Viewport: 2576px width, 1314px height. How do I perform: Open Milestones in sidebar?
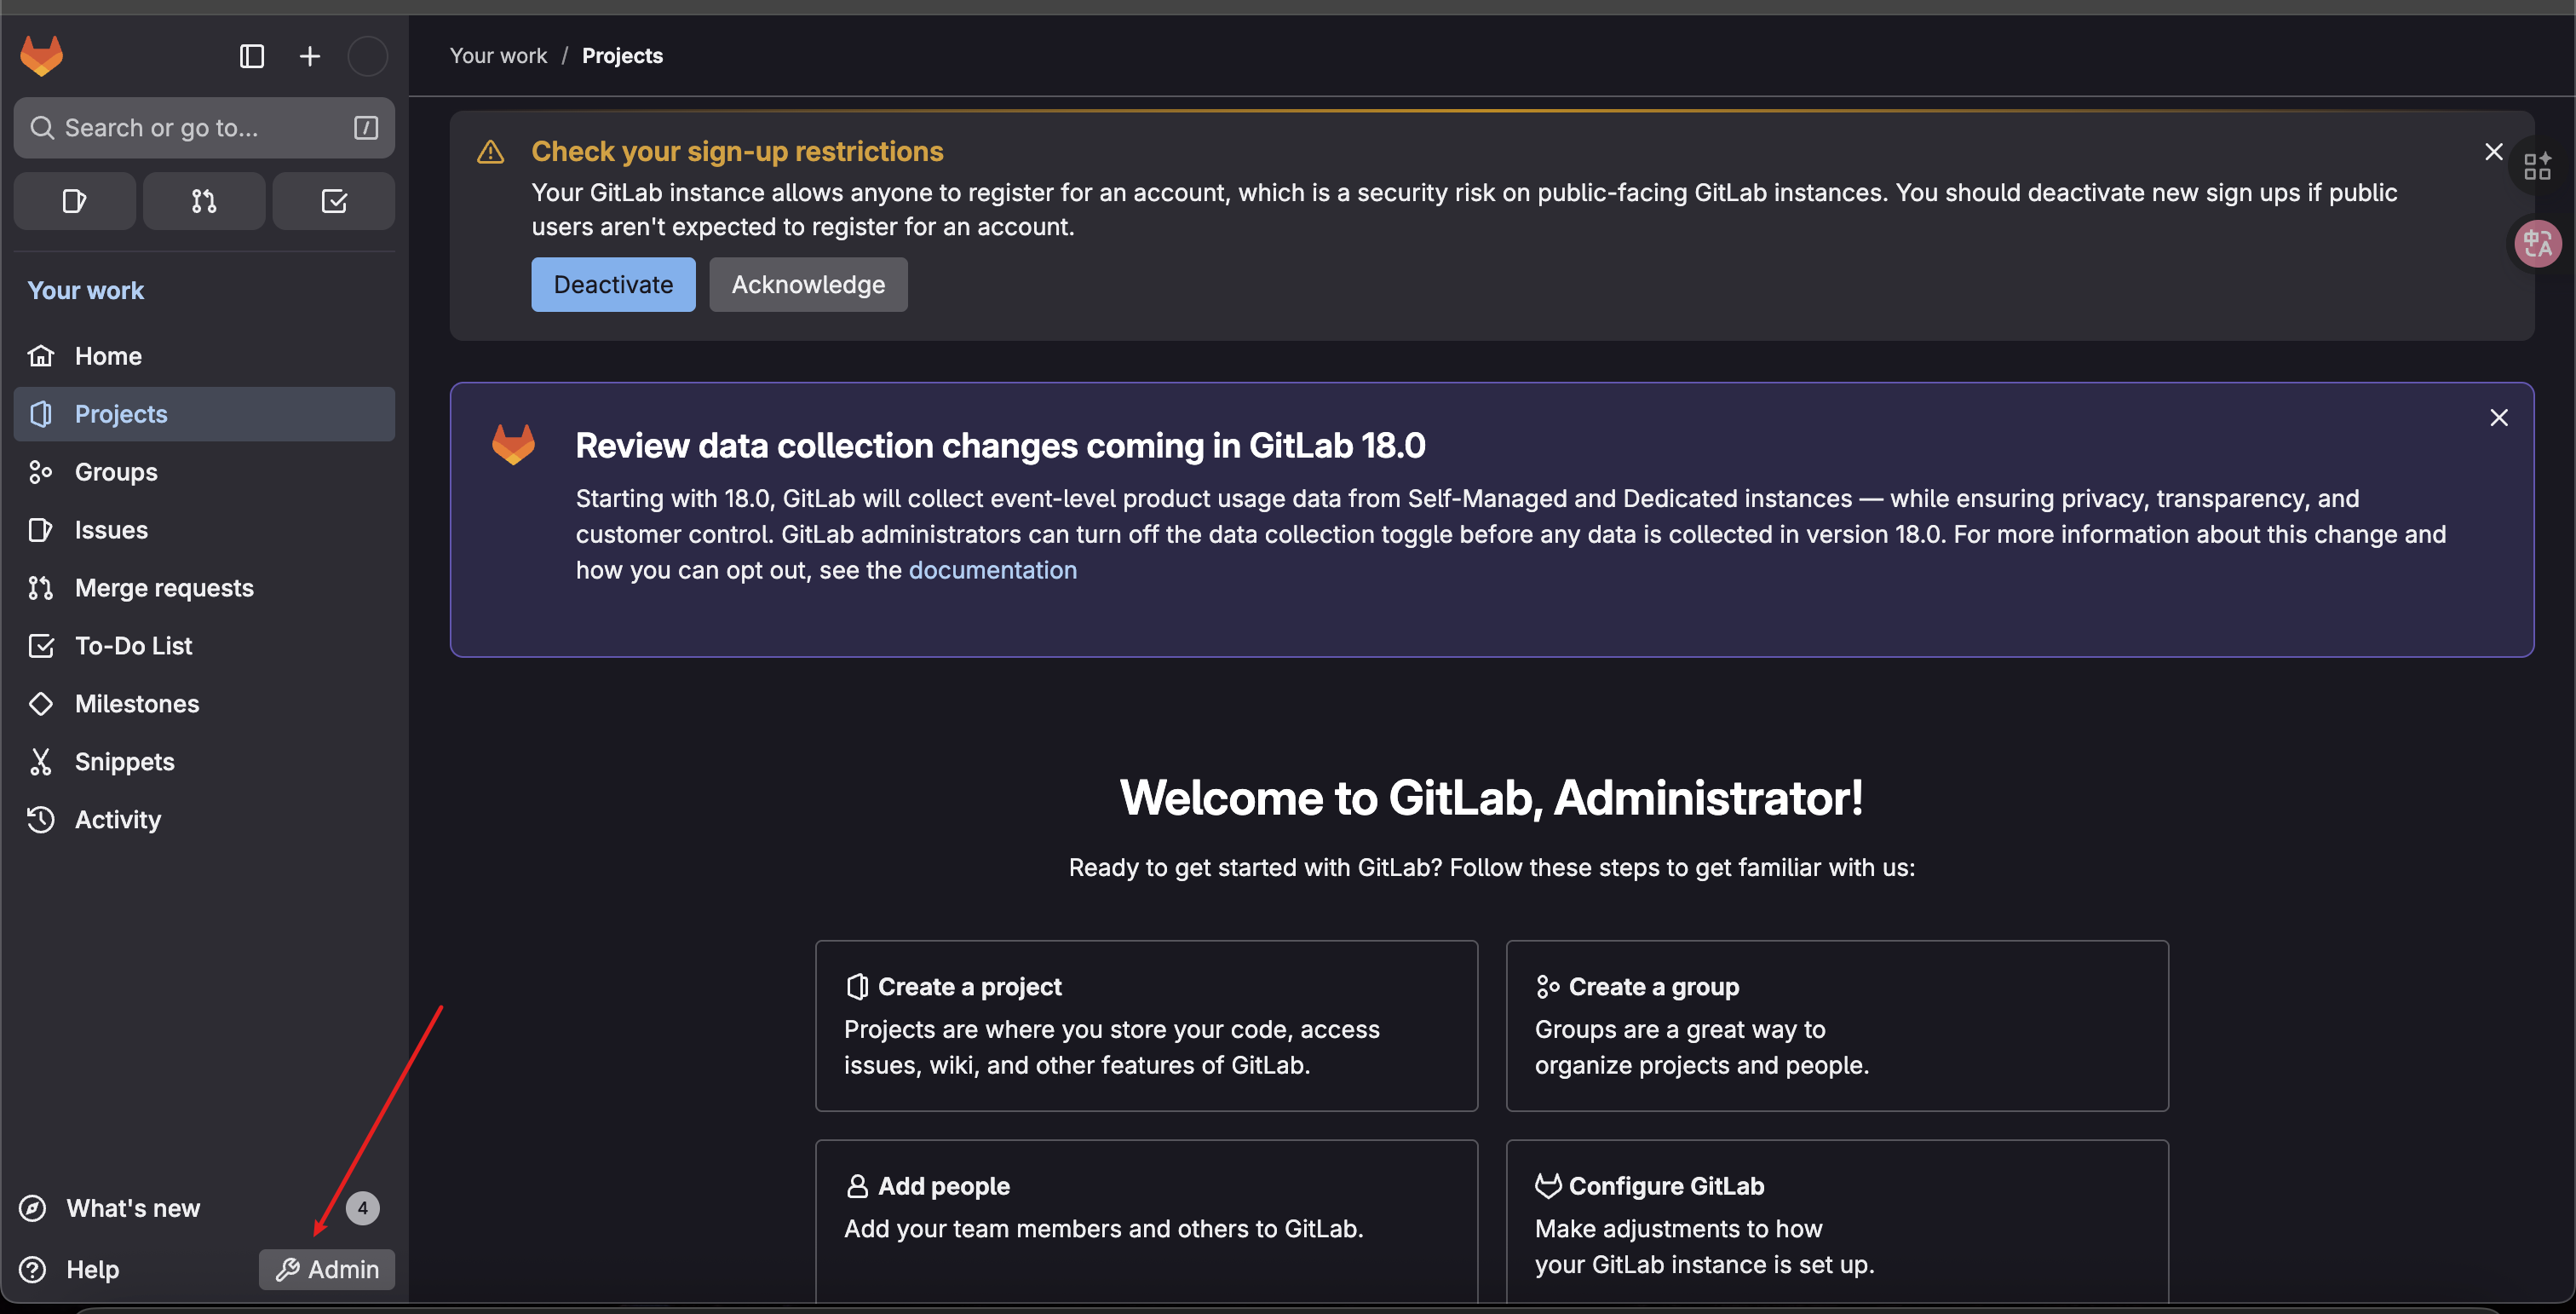click(136, 704)
